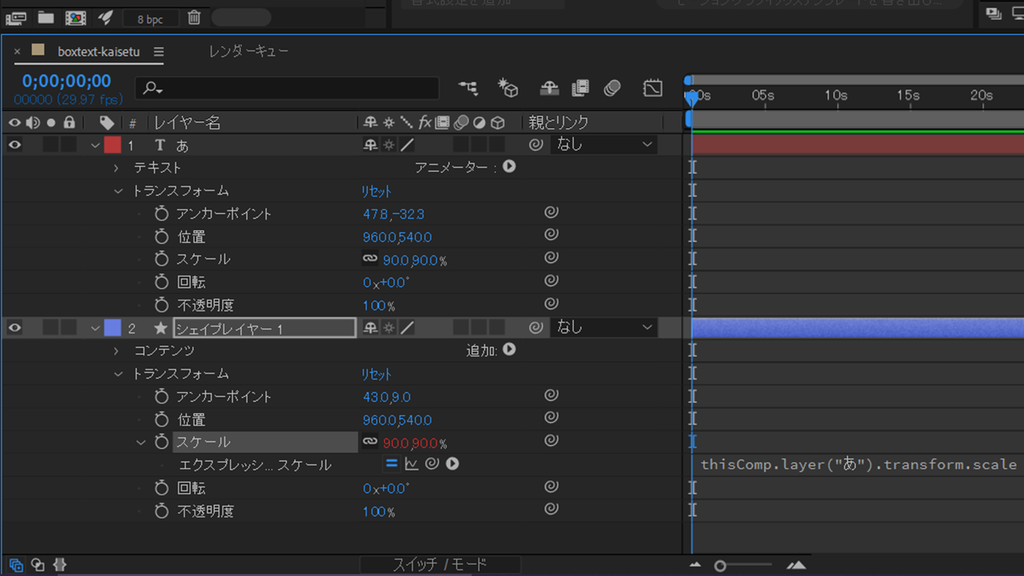
Task: Open parent dropdown なし for layer あ
Action: coord(603,144)
